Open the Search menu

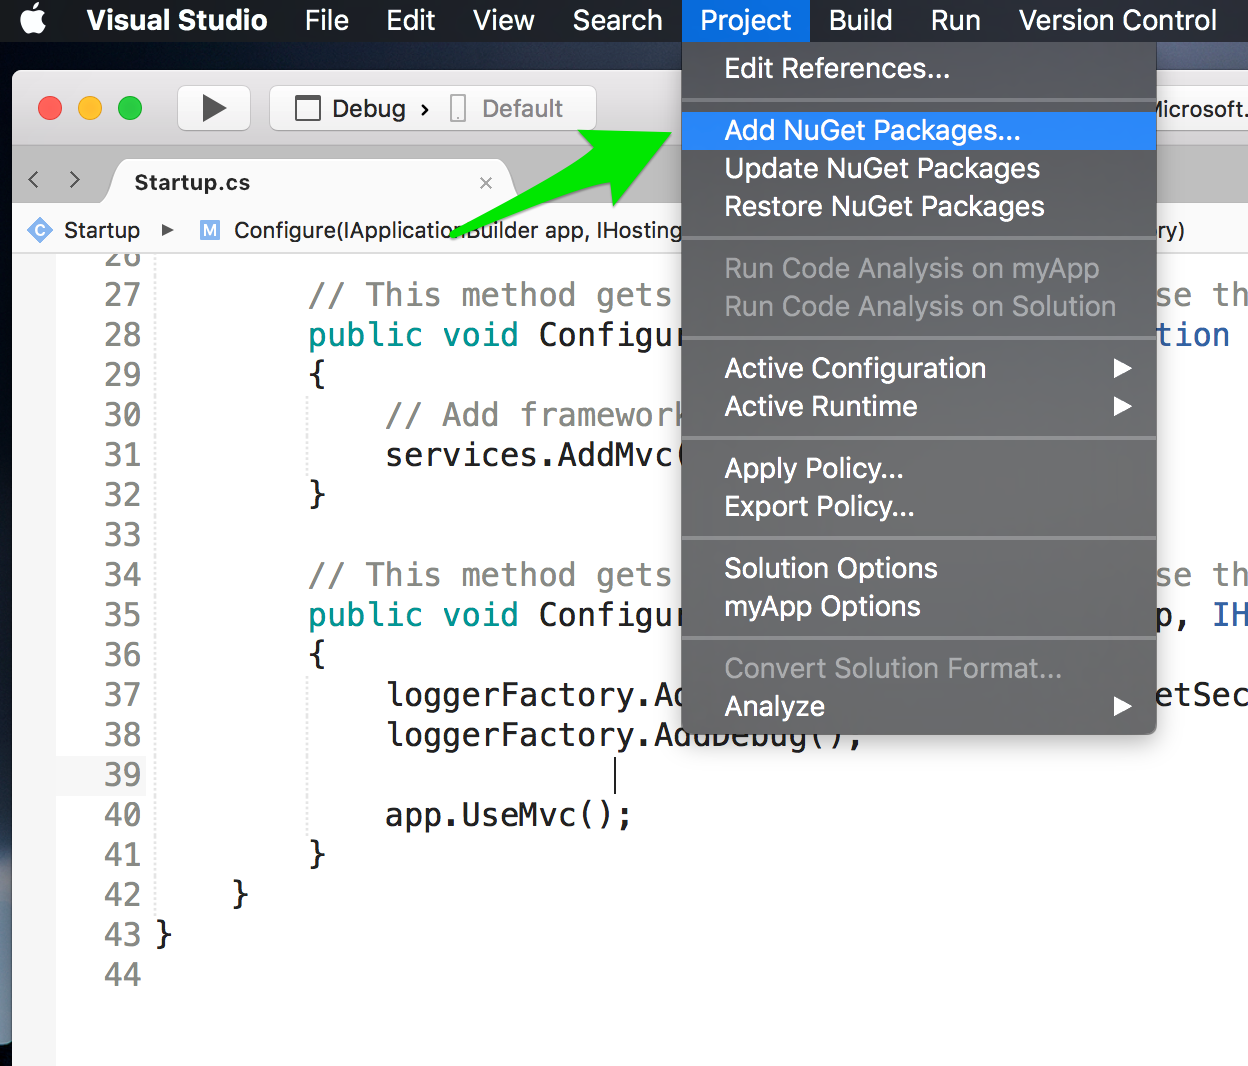618,20
